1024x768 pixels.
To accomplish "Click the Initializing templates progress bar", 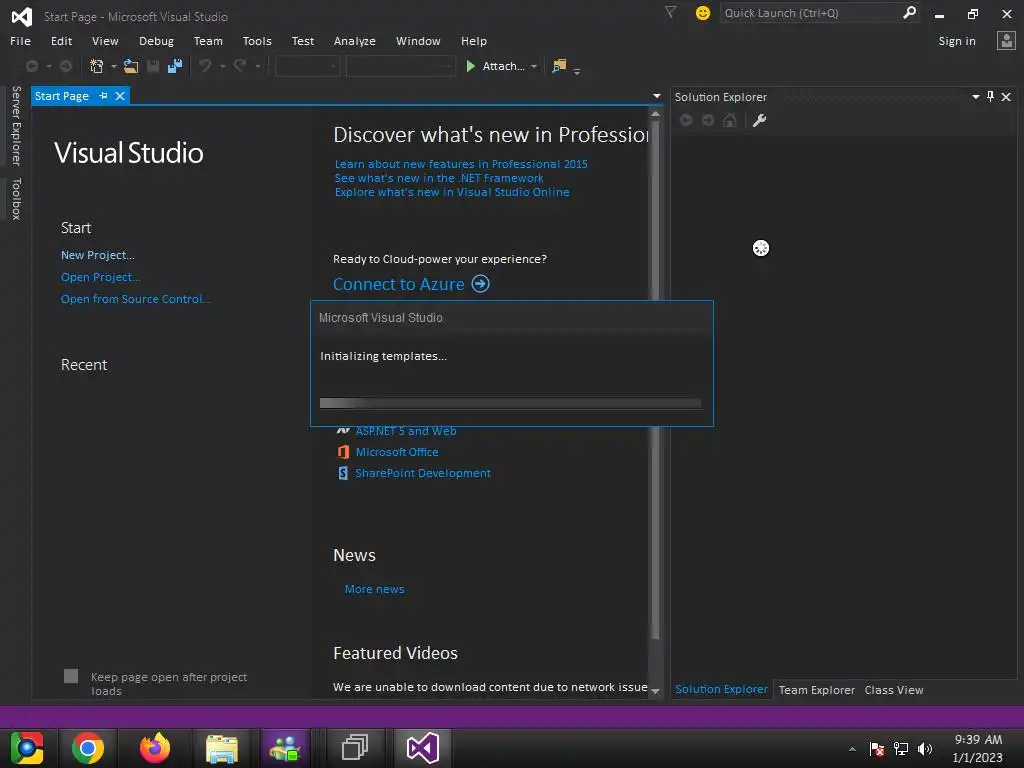I will pos(510,403).
